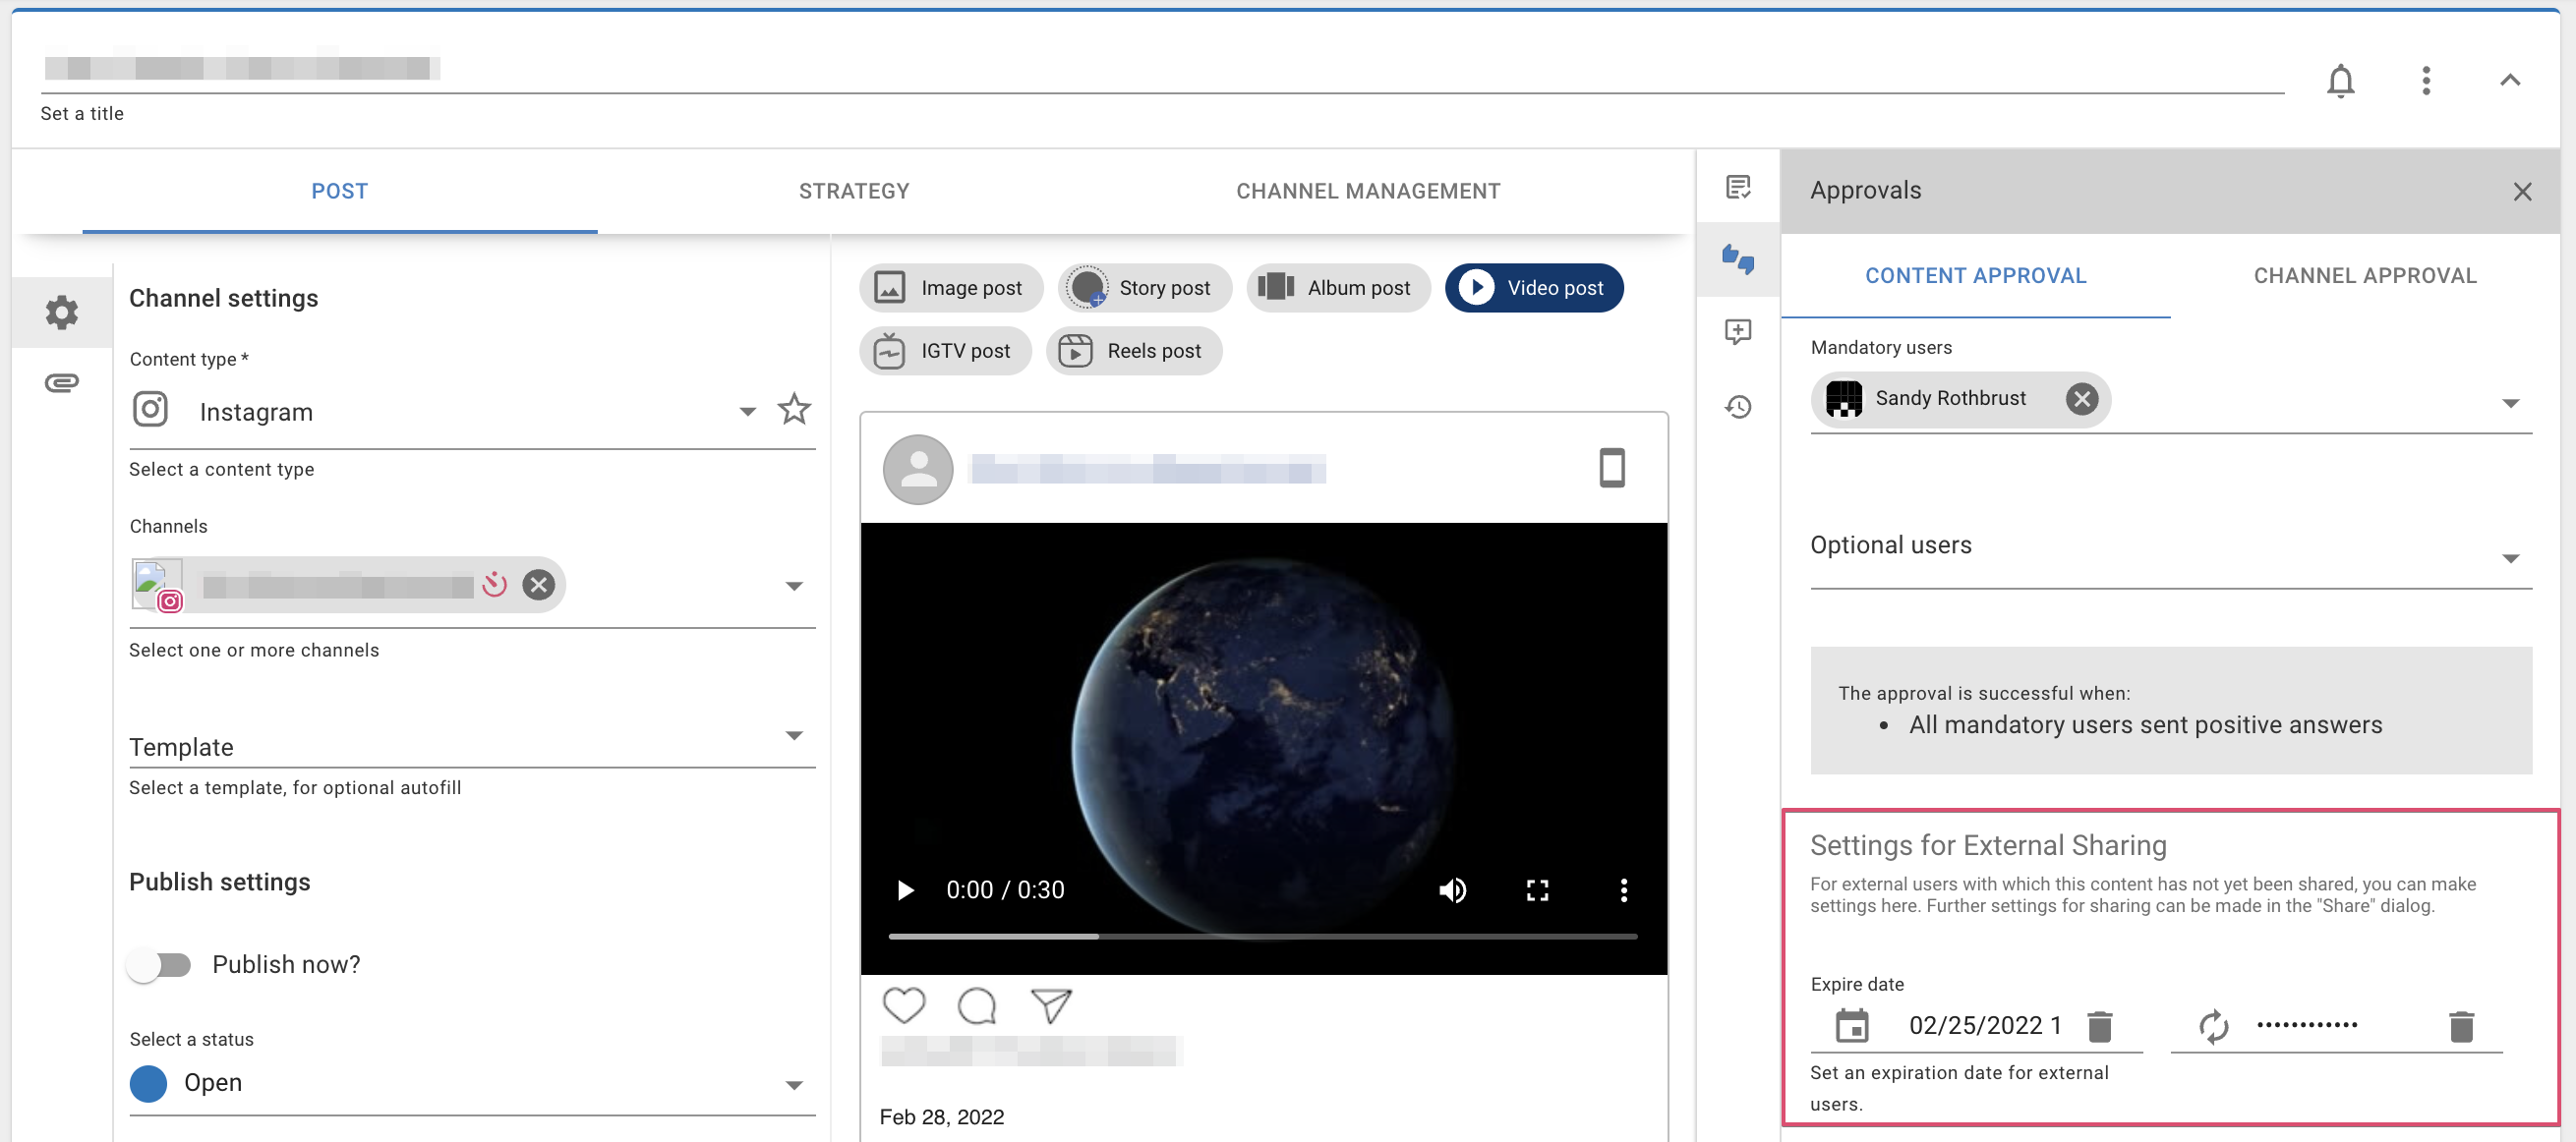
Task: Switch to CHANNEL APPROVAL tab
Action: (2364, 276)
